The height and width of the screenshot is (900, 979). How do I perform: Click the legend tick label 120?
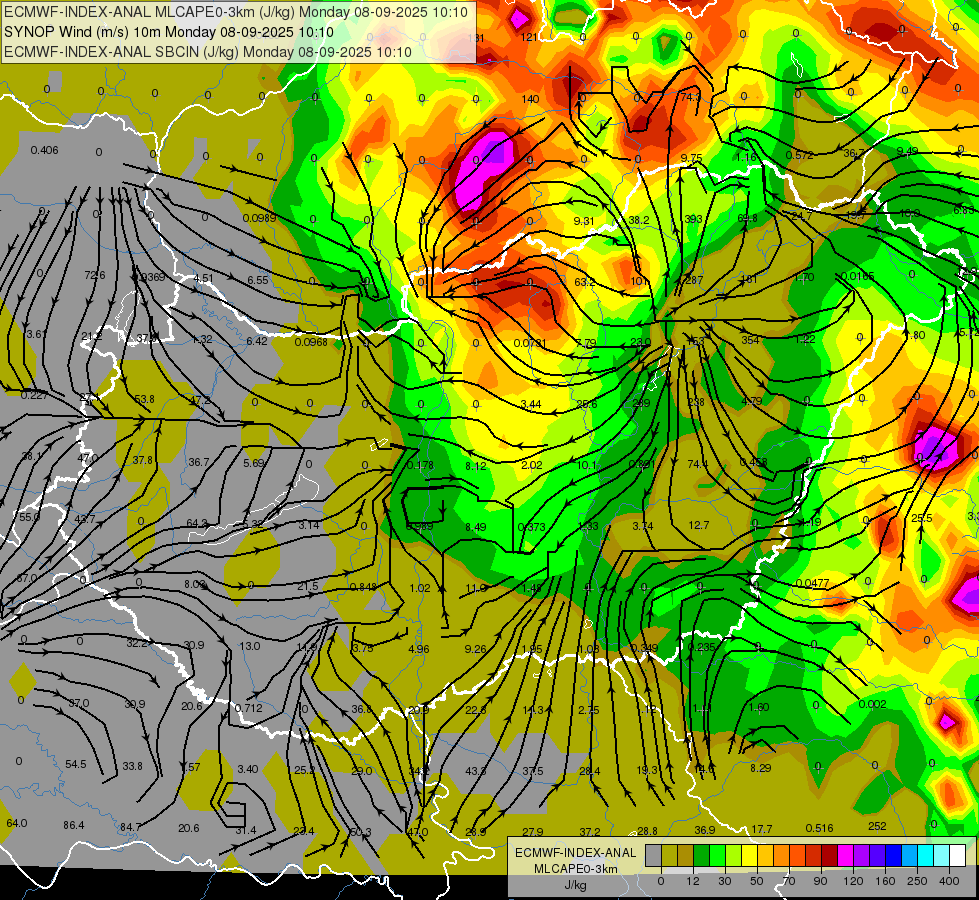tap(854, 881)
